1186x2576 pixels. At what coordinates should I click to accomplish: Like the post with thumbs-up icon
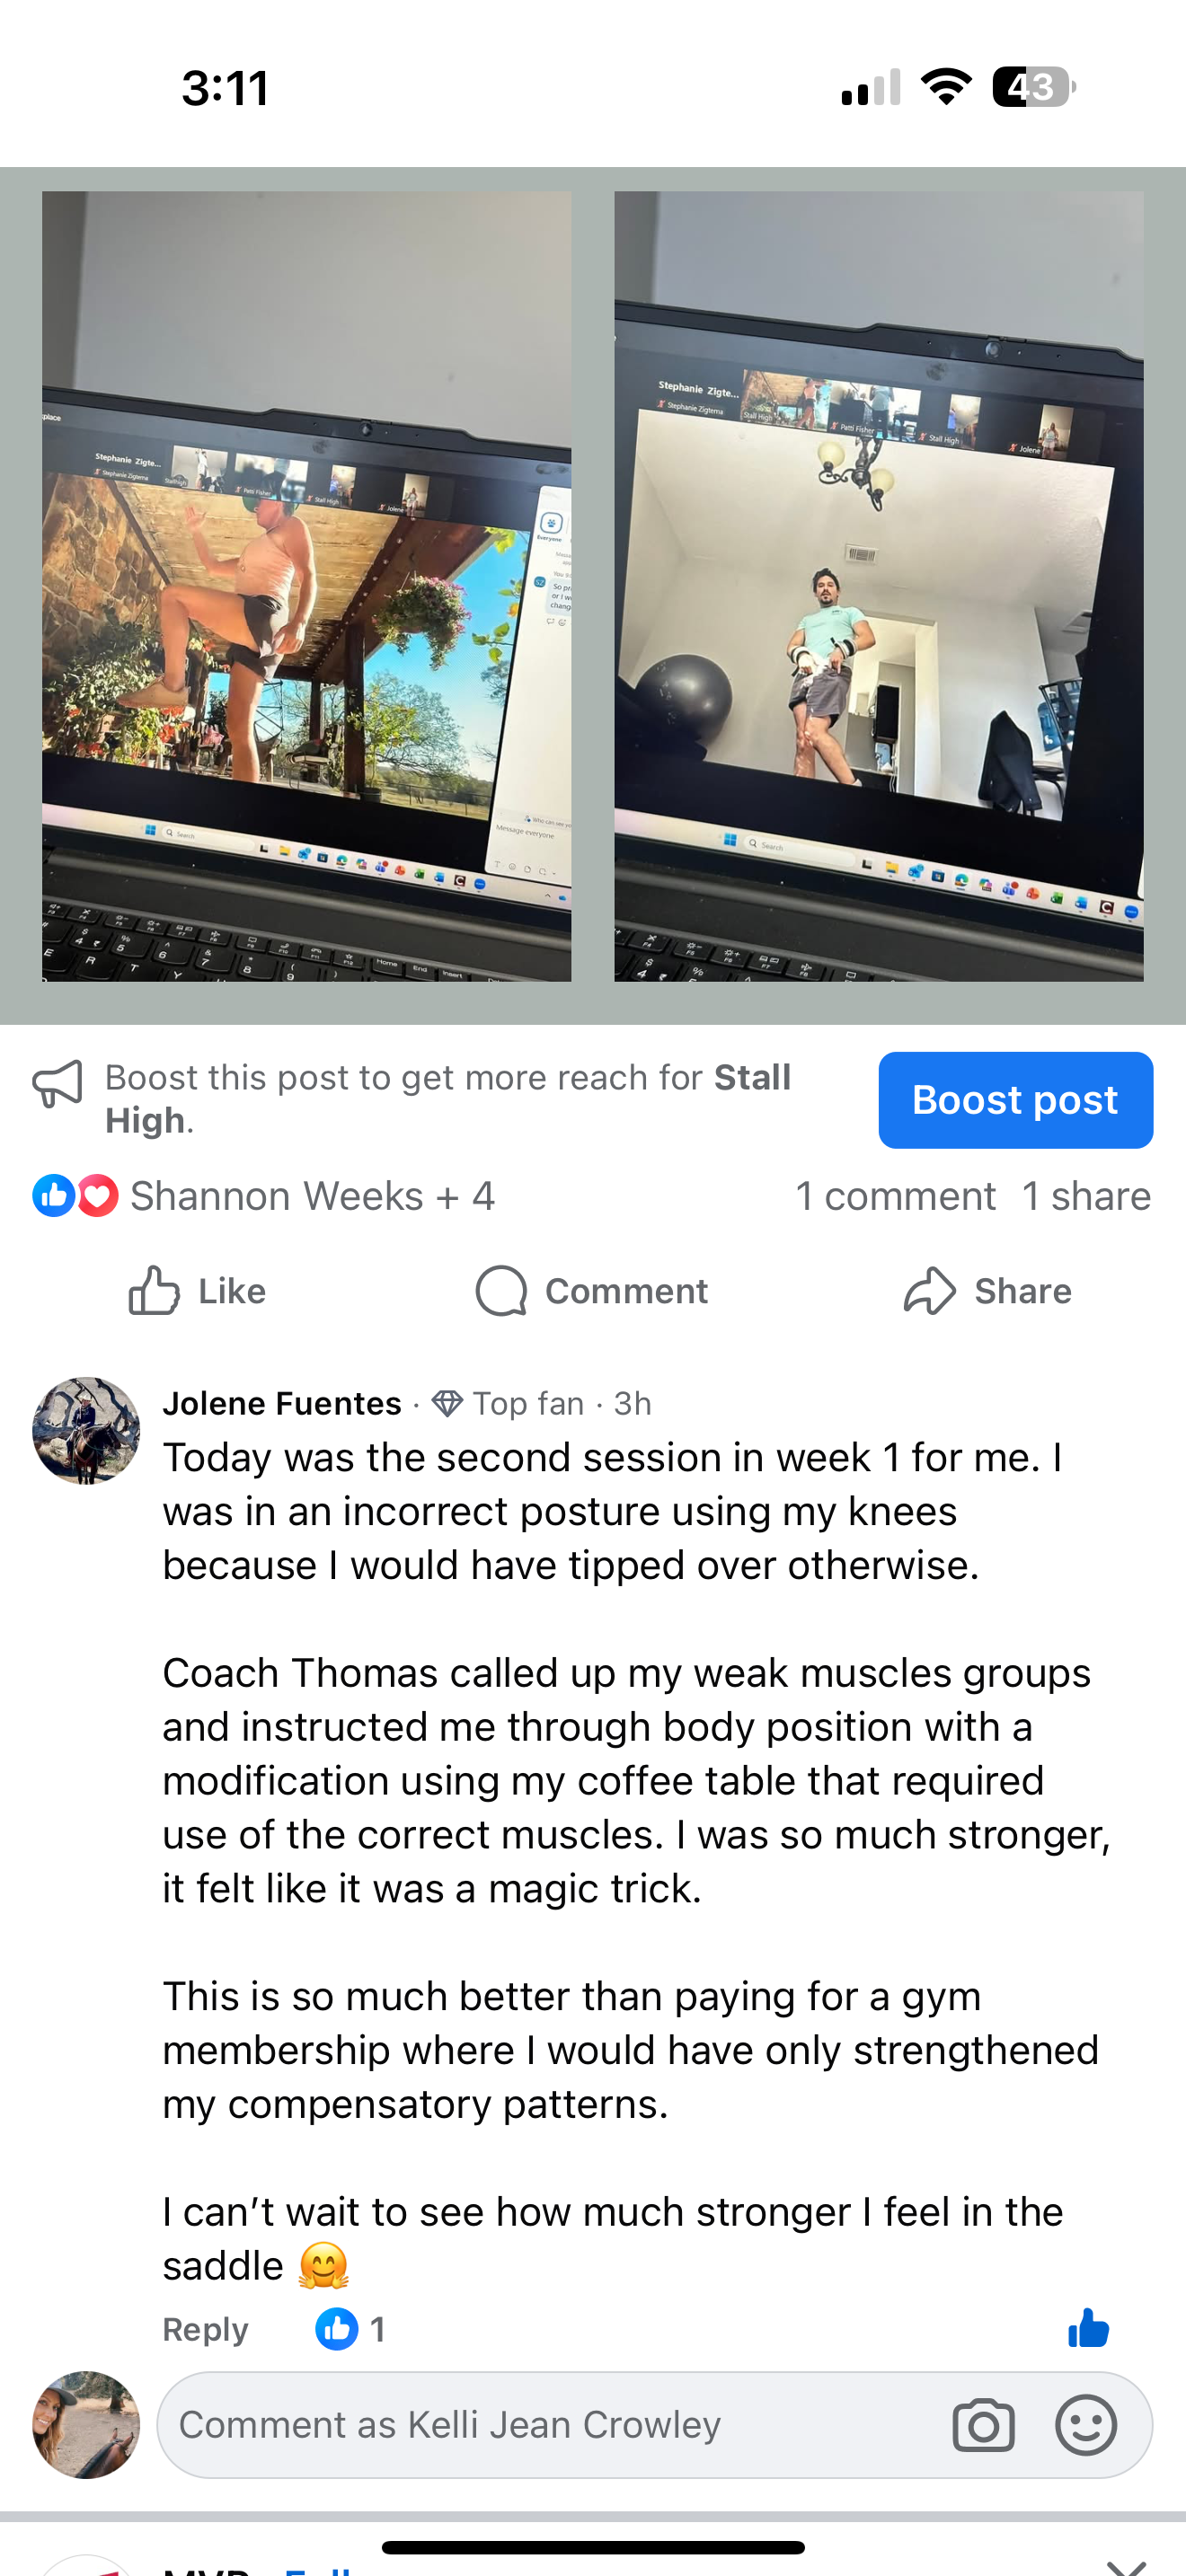pyautogui.click(x=197, y=1291)
